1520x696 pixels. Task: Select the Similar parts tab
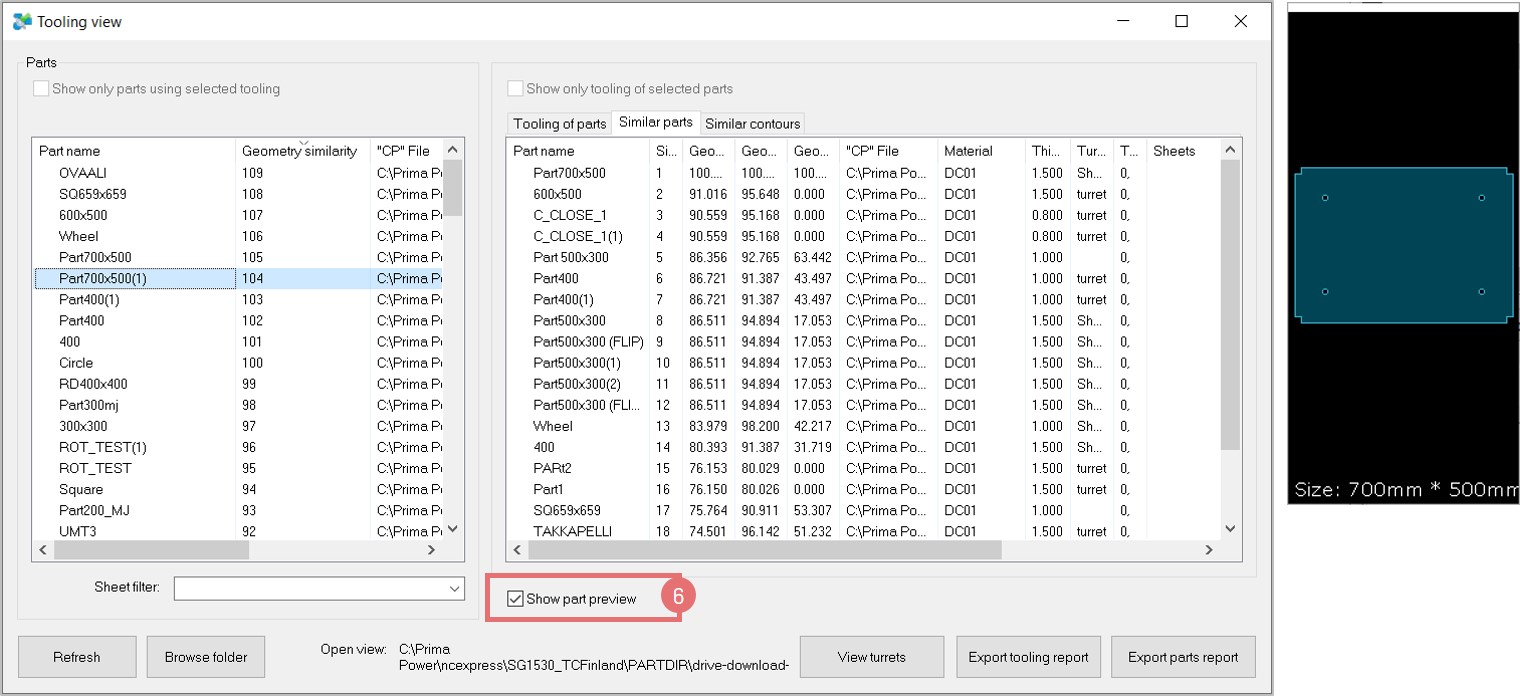(x=655, y=122)
